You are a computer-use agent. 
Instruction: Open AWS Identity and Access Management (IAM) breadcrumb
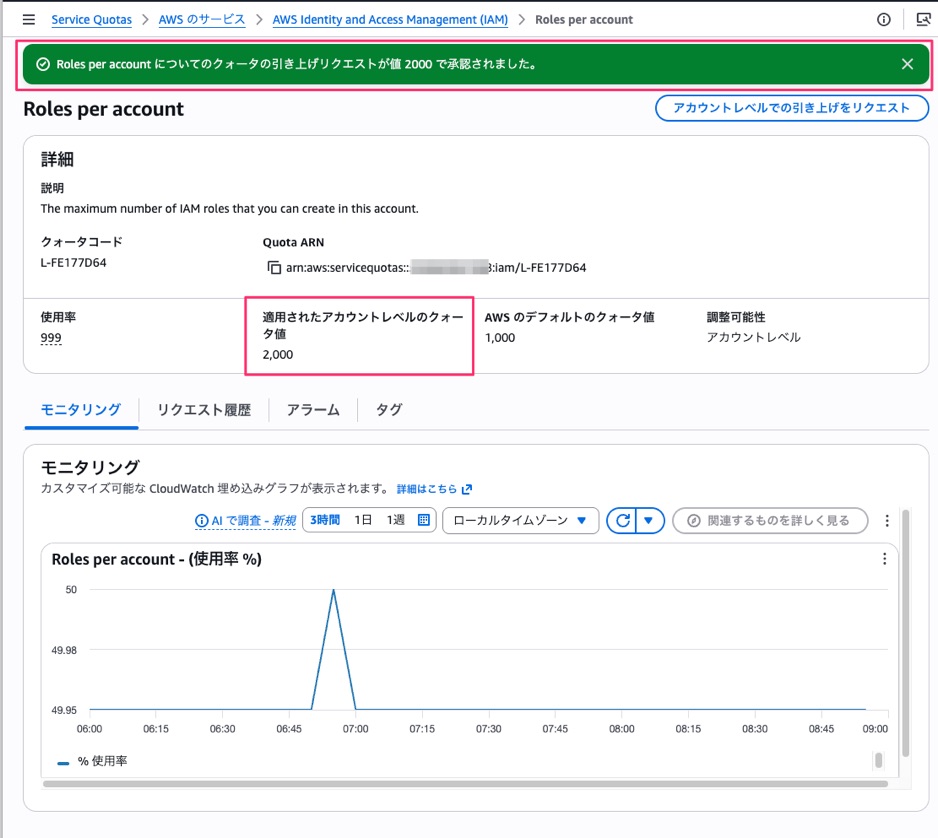click(390, 20)
